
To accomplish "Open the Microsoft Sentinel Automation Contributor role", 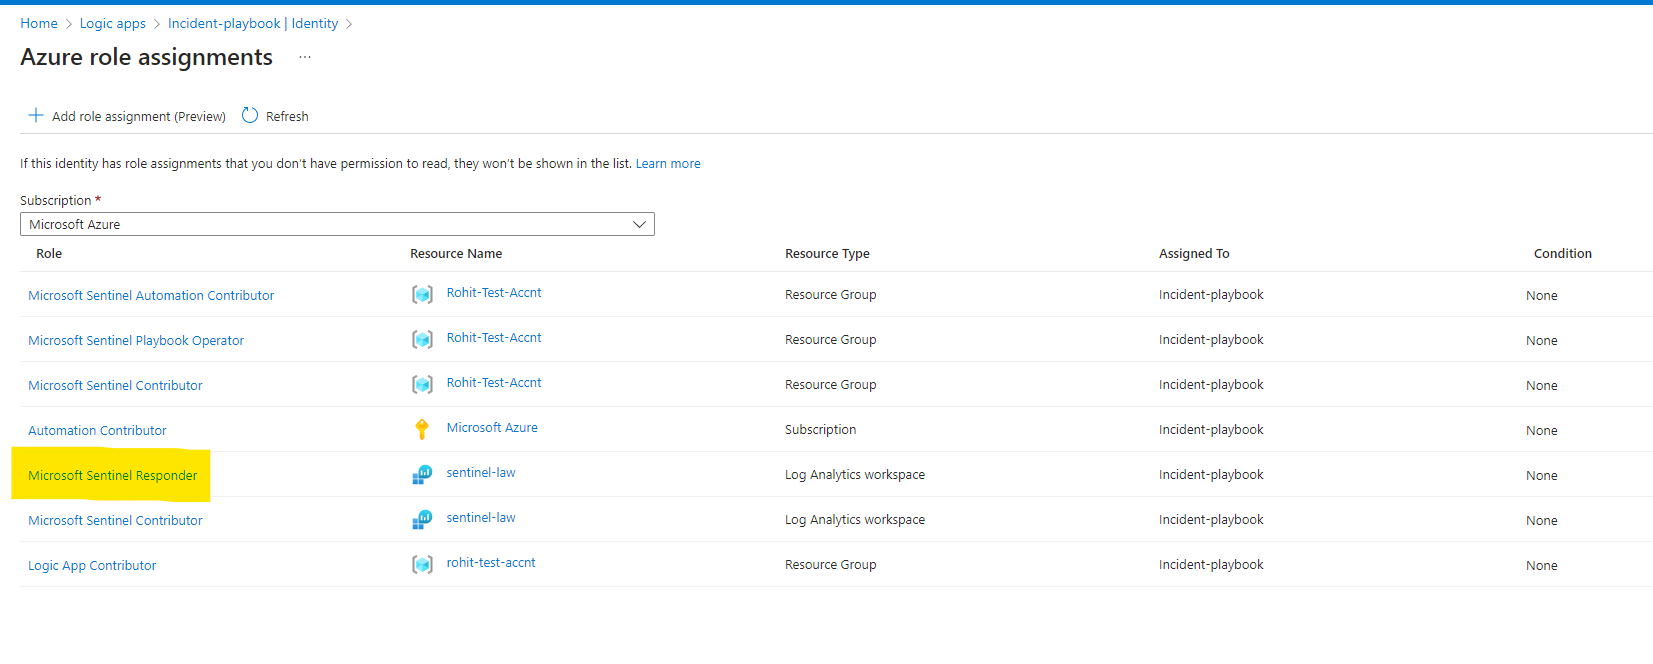I will click(151, 295).
